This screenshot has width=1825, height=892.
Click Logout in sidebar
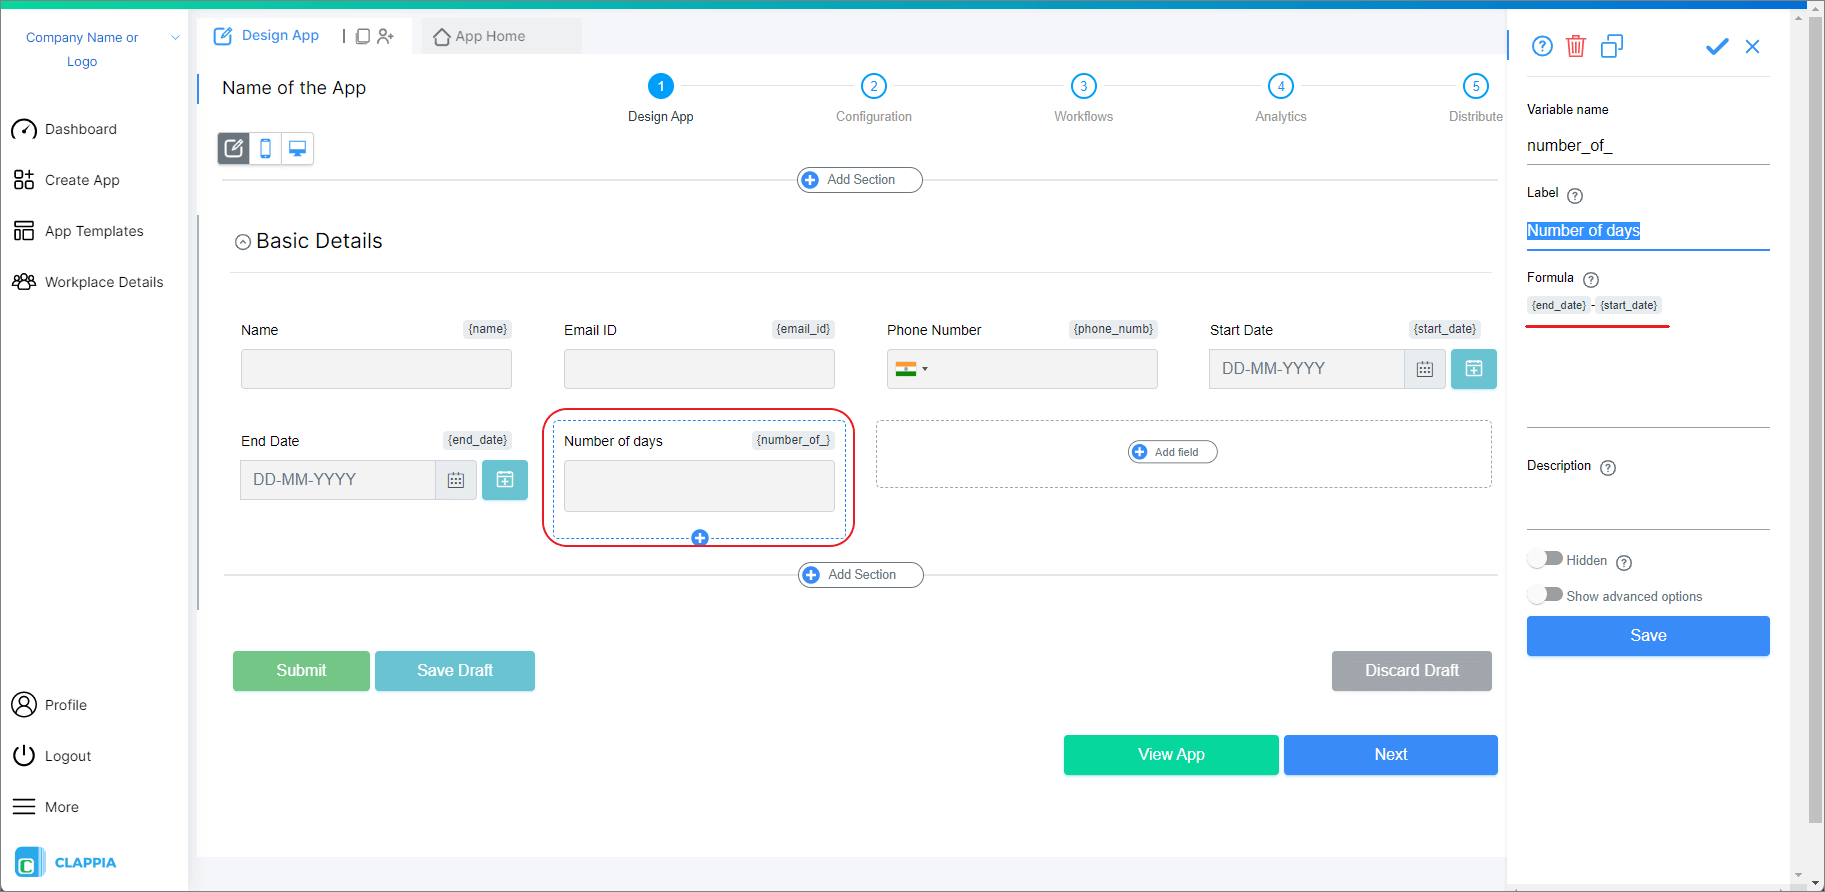click(x=51, y=756)
